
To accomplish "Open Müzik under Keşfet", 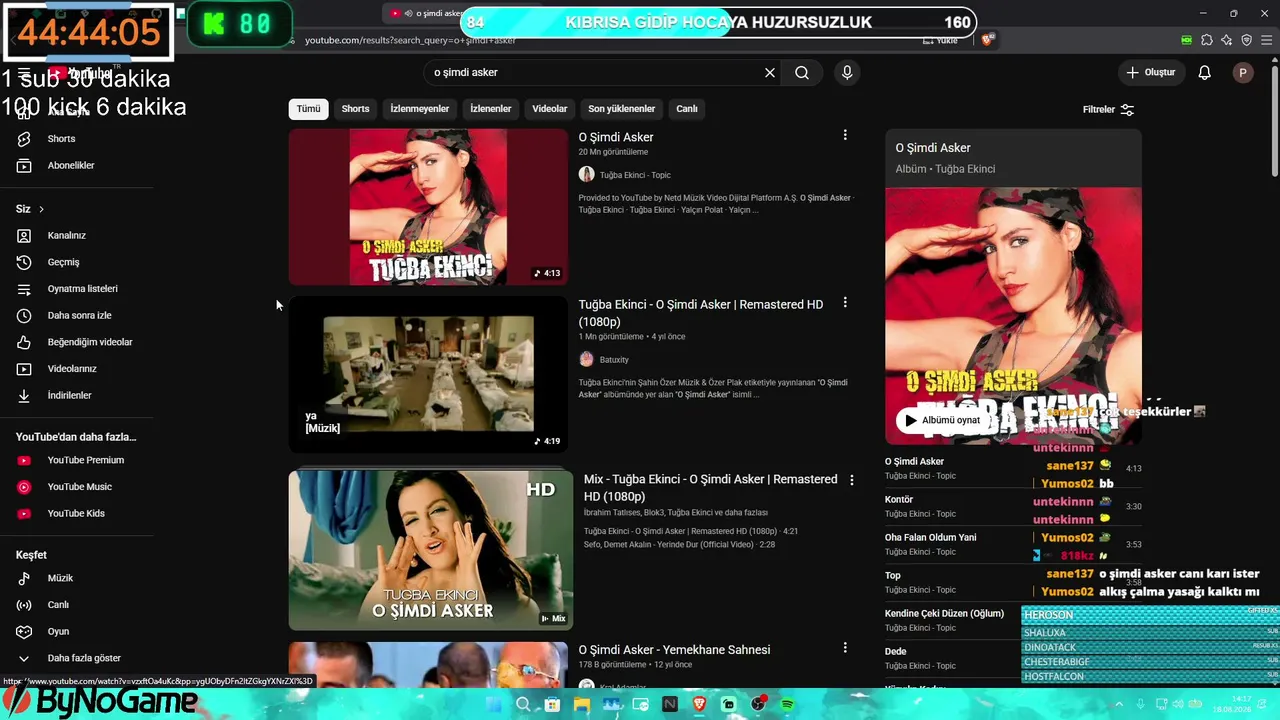I will click(60, 578).
